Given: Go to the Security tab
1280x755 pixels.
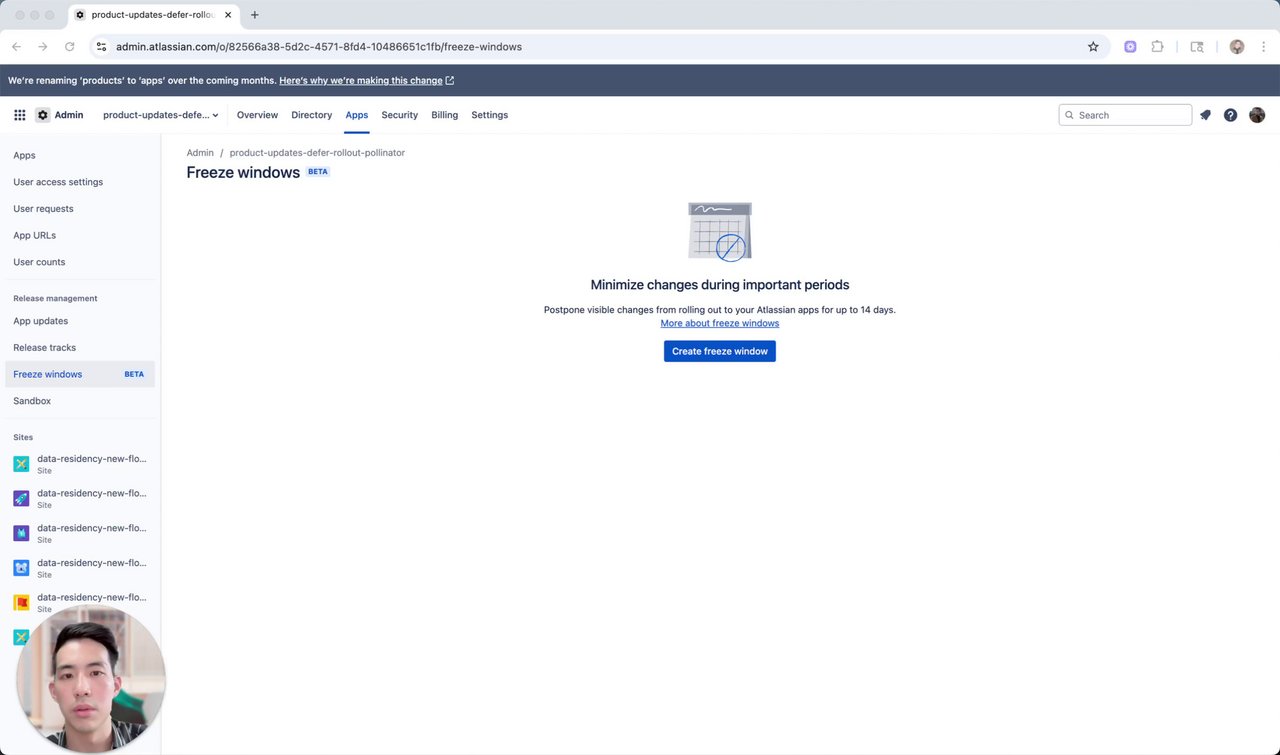Looking at the screenshot, I should pyautogui.click(x=399, y=115).
